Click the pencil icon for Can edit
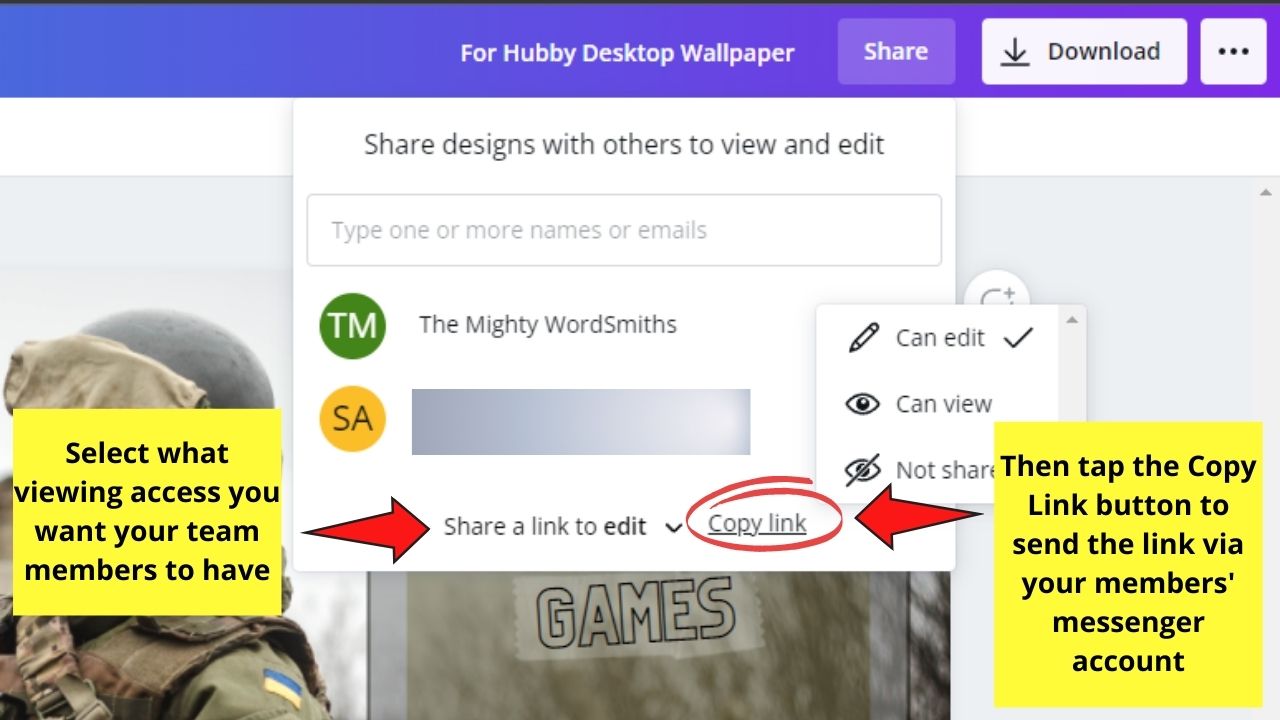Screen dimensions: 1280x720 pos(863,338)
